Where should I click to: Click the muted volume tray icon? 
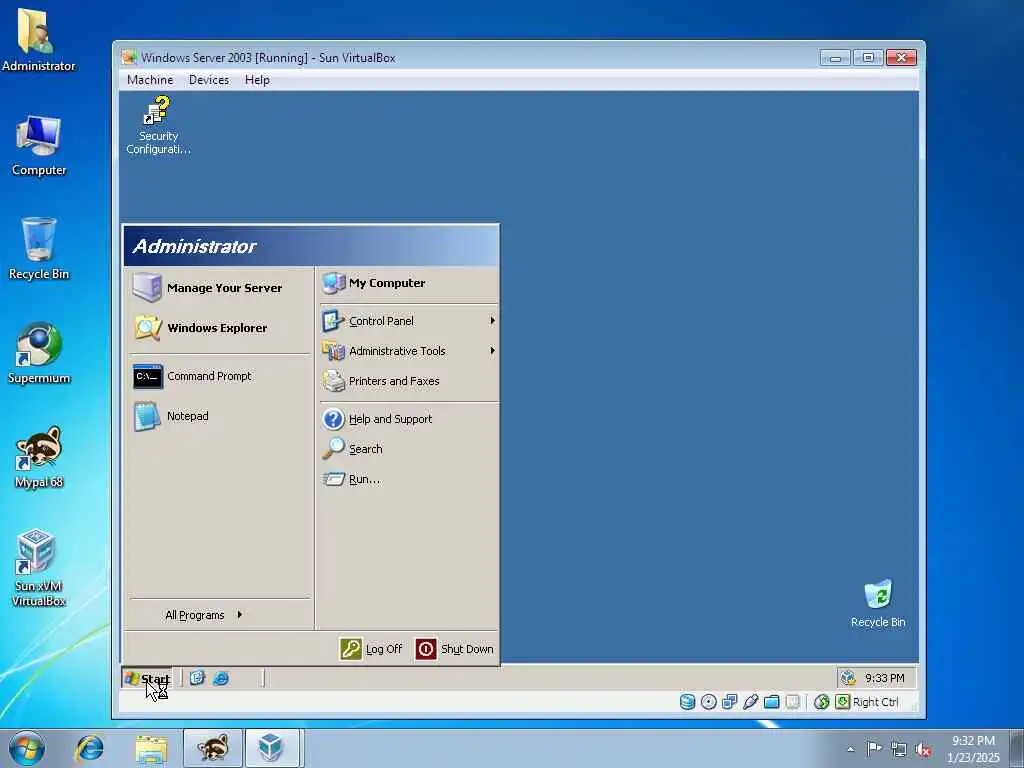(x=923, y=750)
